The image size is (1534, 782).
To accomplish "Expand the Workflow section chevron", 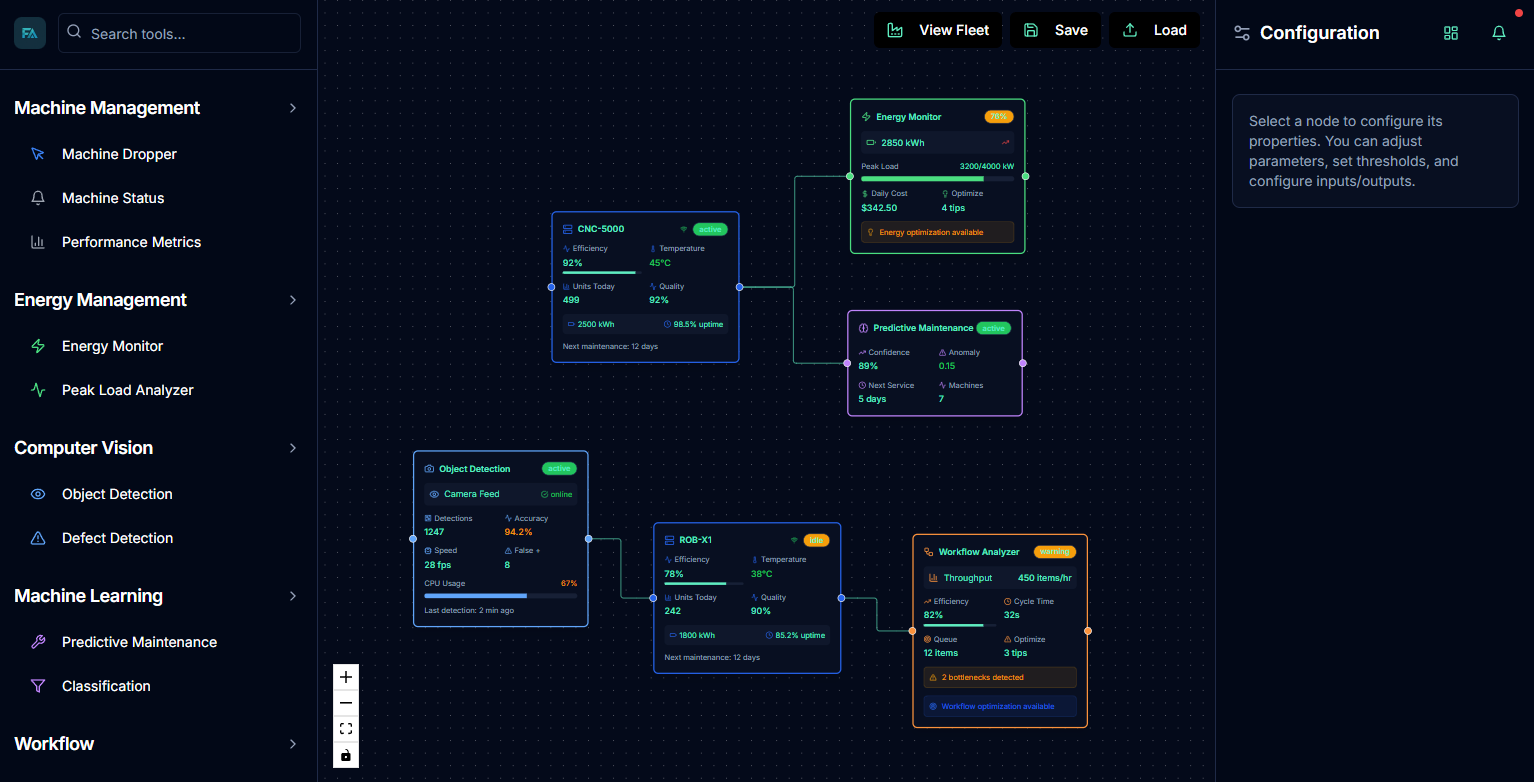I will point(293,744).
